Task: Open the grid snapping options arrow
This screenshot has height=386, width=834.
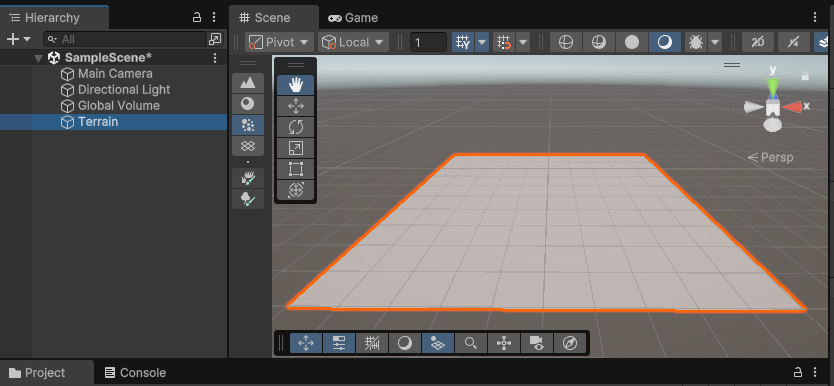Action: point(523,42)
